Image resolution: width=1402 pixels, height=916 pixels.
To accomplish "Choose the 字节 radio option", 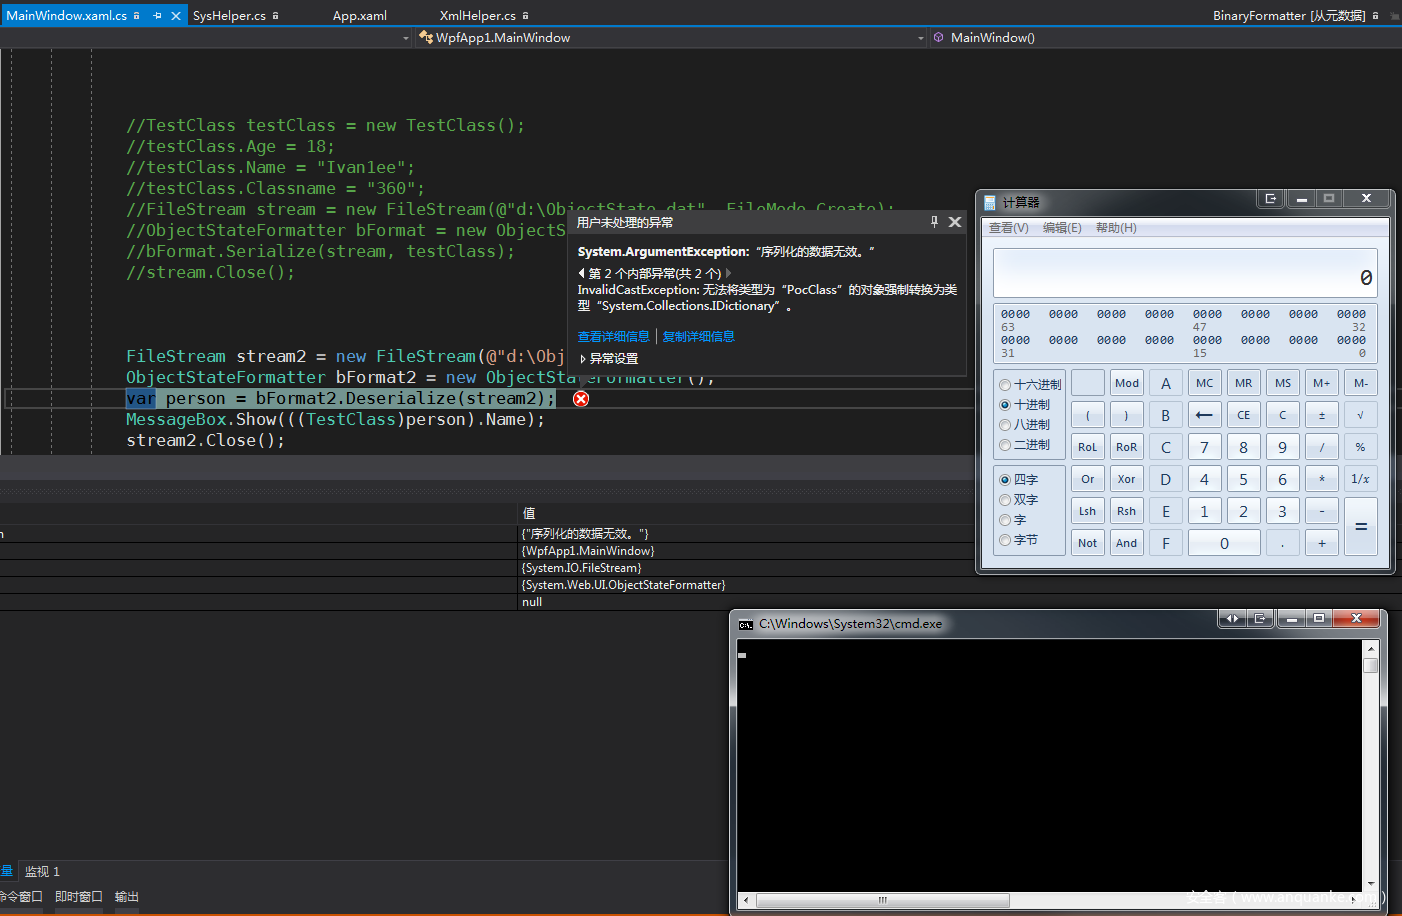I will (1005, 540).
